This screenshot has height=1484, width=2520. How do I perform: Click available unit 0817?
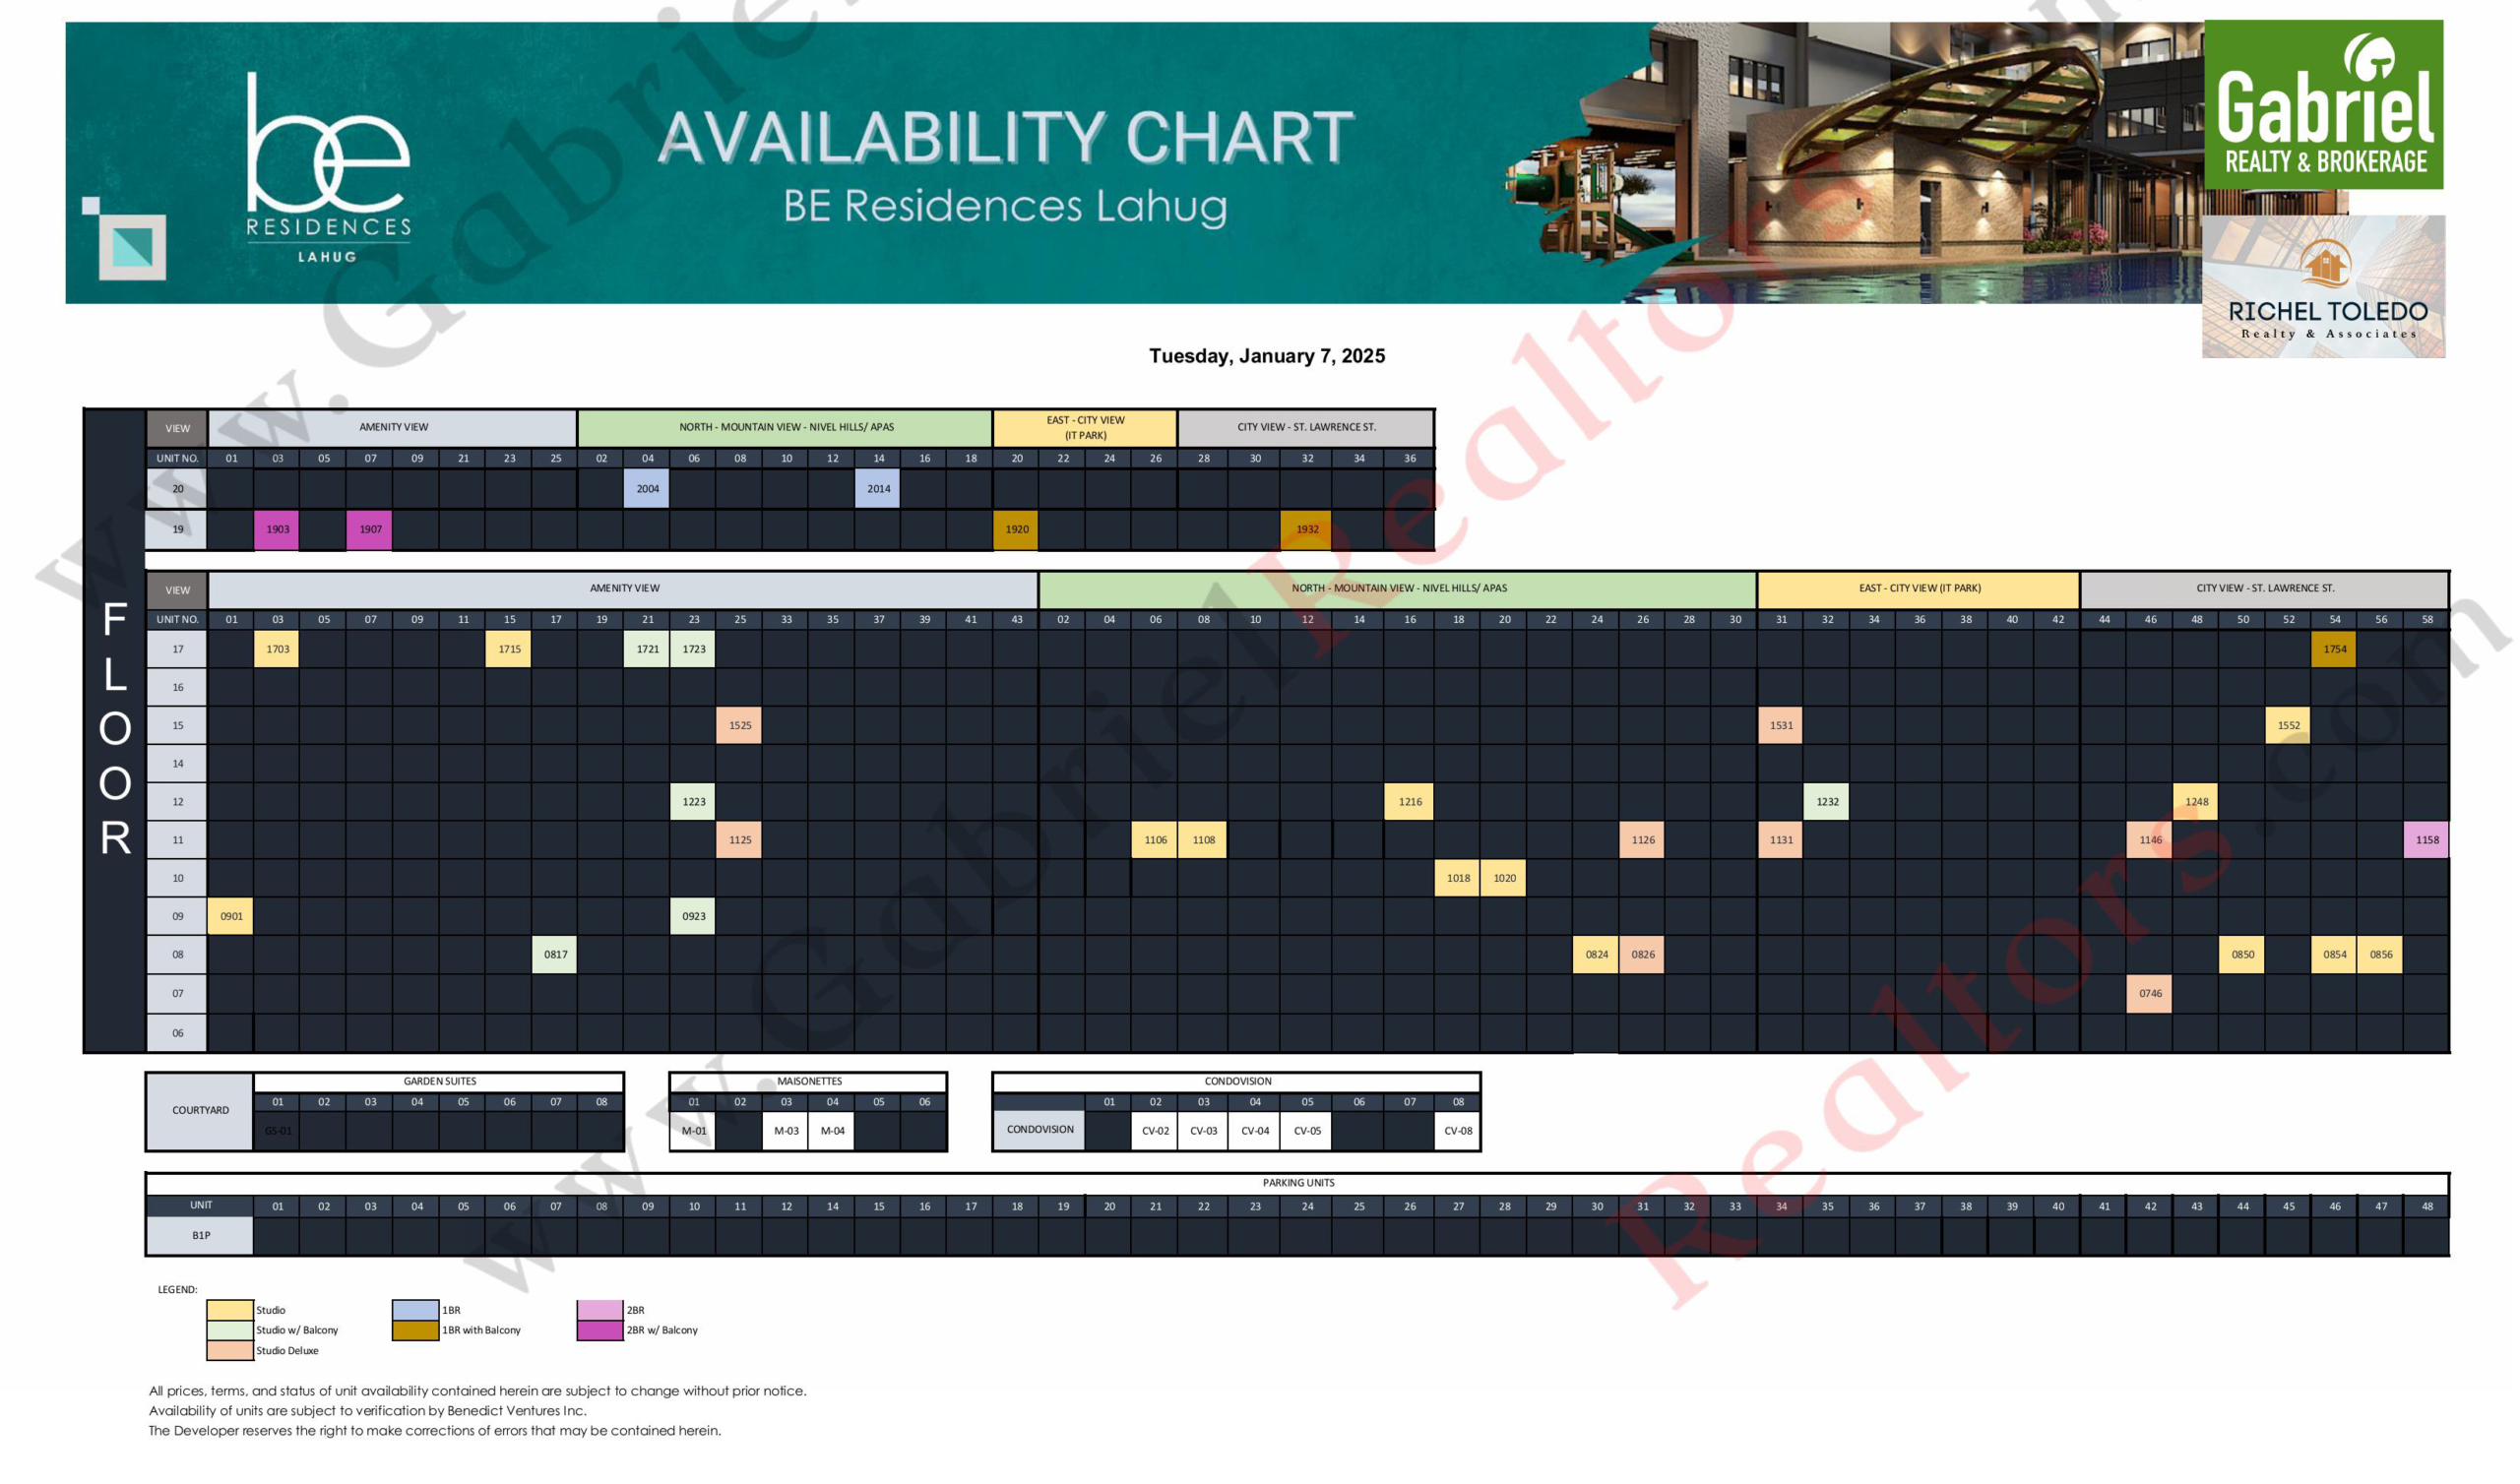555,954
